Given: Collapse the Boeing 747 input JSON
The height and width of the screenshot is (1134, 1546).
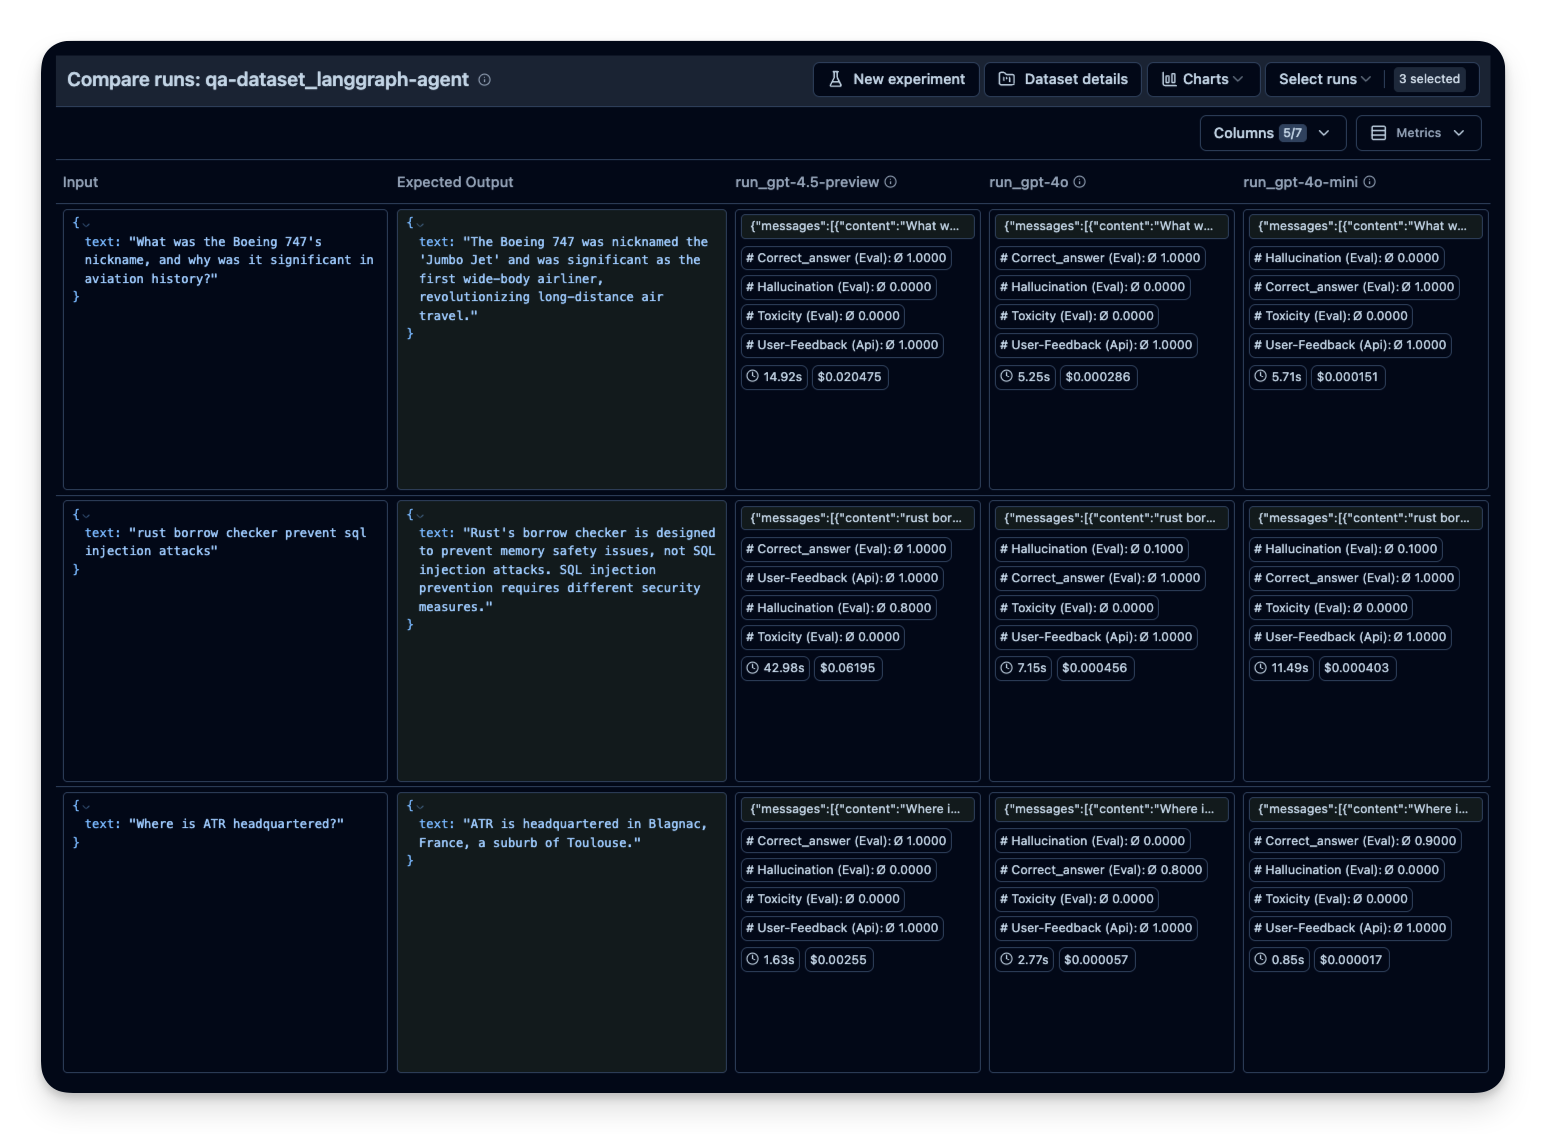Looking at the screenshot, I should pos(86,224).
